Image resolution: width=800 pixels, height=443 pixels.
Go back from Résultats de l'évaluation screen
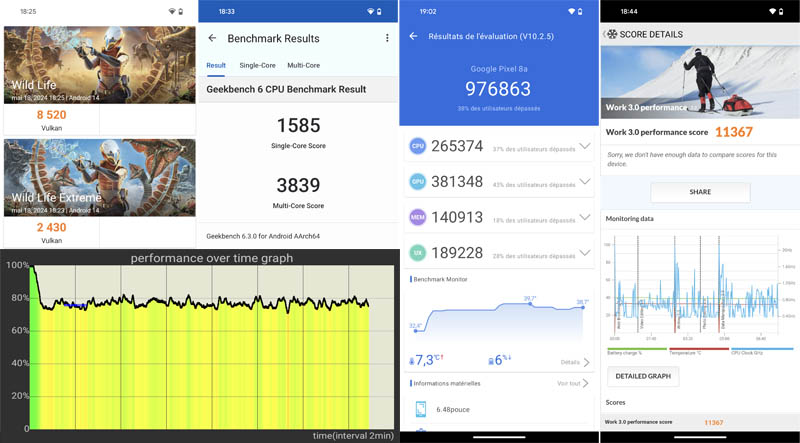tap(414, 36)
